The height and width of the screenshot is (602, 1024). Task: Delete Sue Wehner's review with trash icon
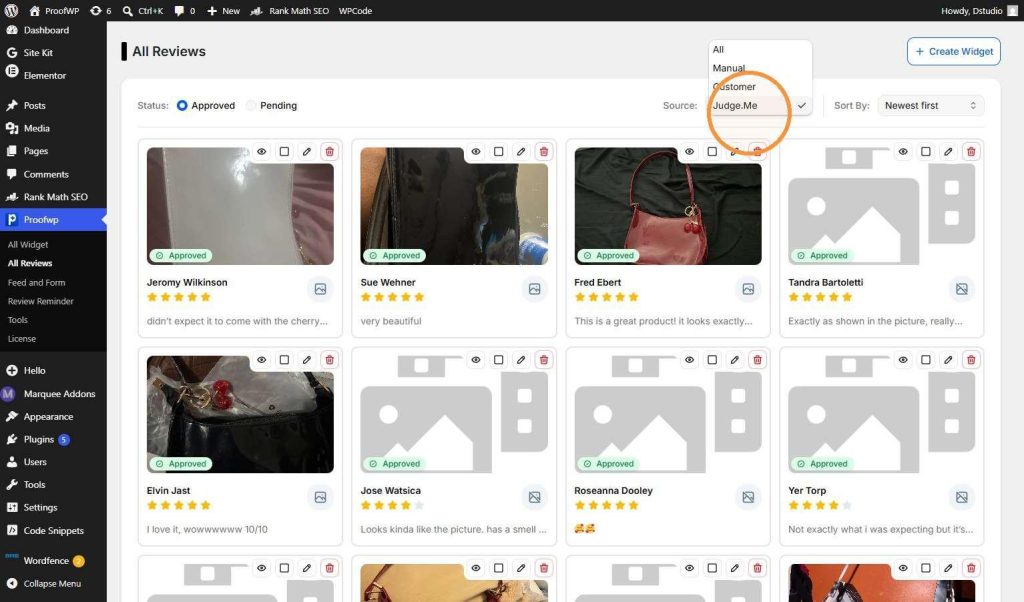point(544,151)
